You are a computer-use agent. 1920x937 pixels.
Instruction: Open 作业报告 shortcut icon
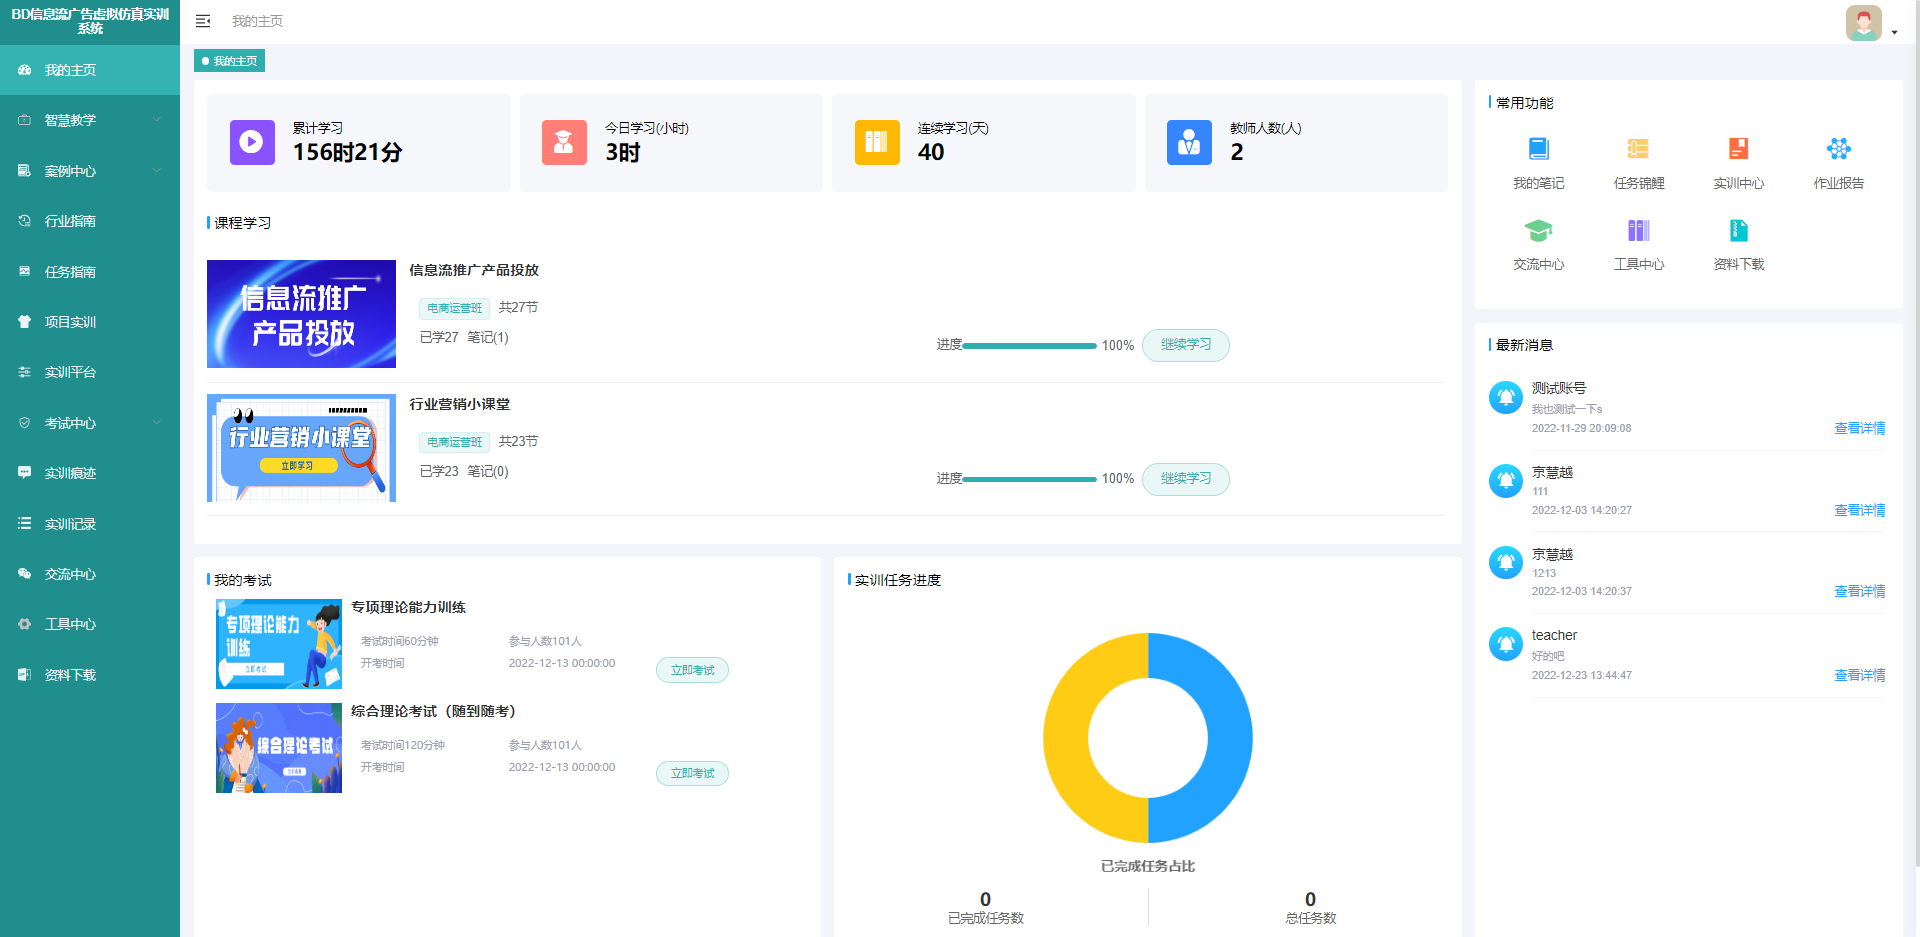click(1838, 149)
